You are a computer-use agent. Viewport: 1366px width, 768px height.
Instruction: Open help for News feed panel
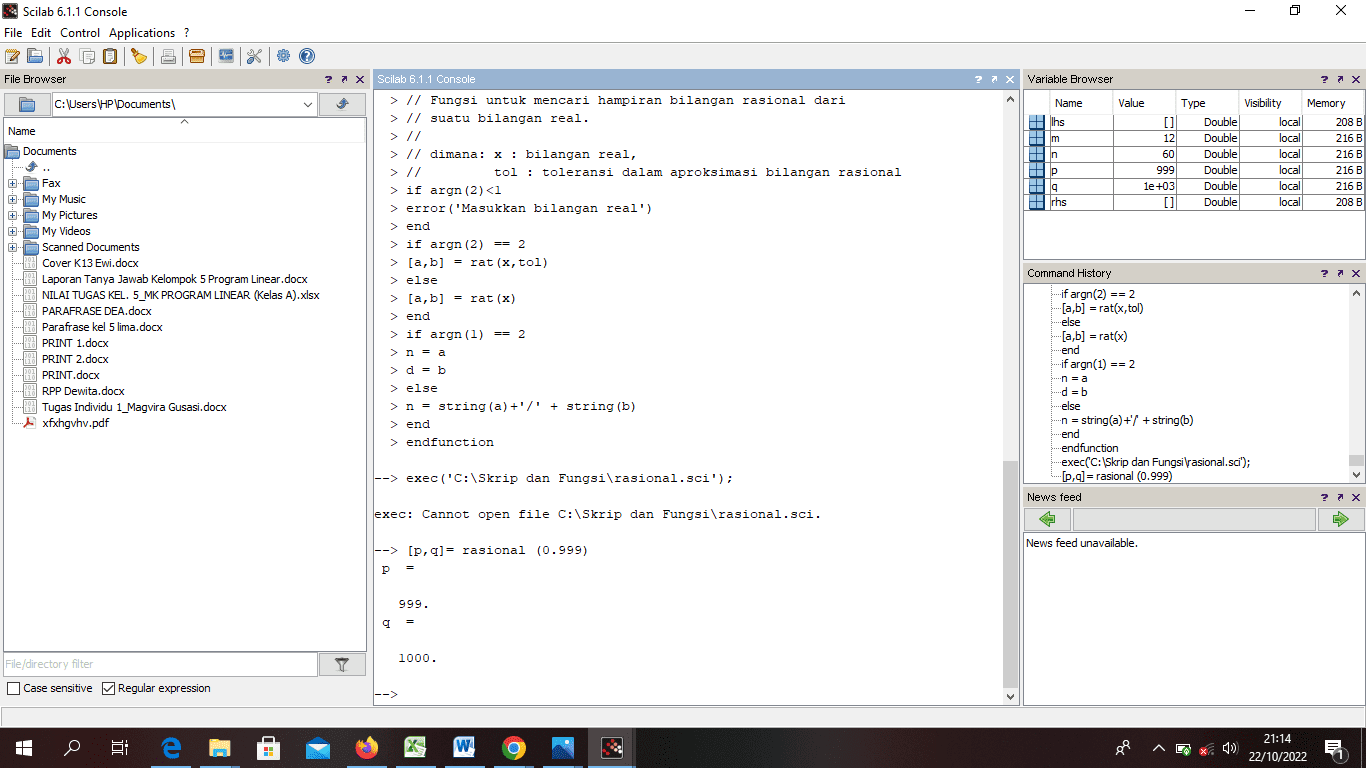click(x=1324, y=497)
